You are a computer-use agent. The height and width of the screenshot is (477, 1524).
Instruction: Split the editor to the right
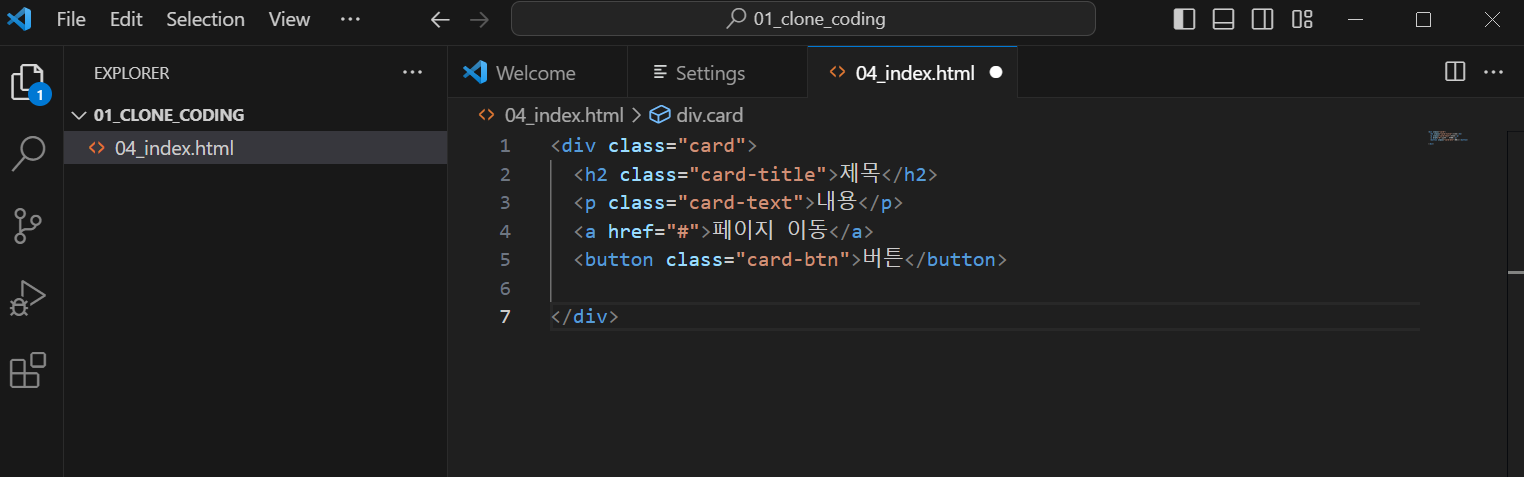coord(1455,72)
